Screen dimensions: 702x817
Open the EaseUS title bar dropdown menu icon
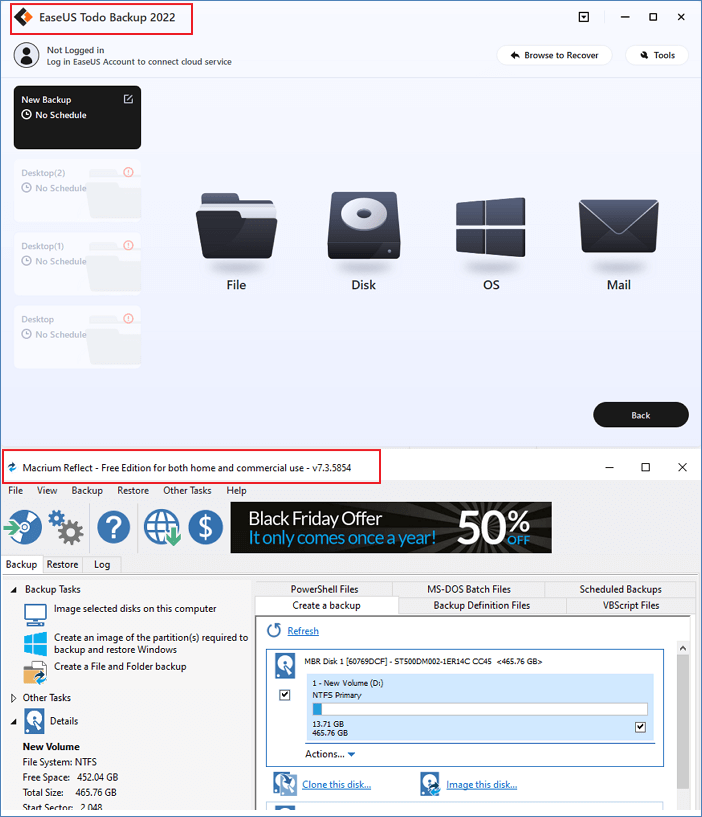[584, 17]
